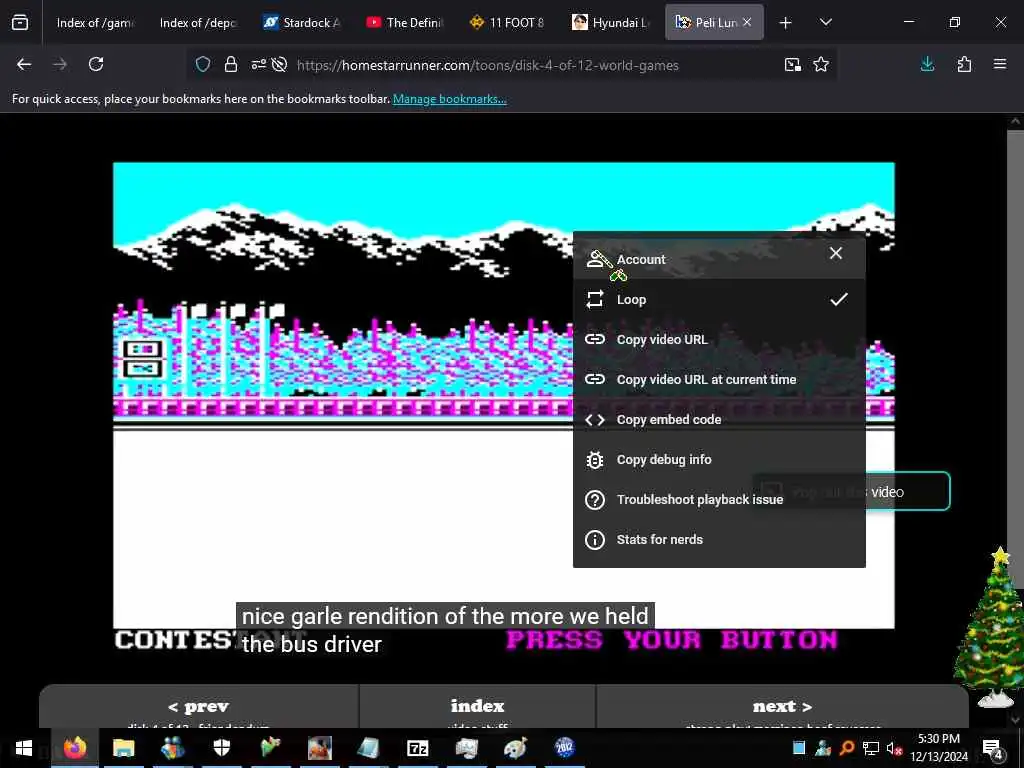
Task: Select Copy video URL at current time
Action: (x=719, y=379)
